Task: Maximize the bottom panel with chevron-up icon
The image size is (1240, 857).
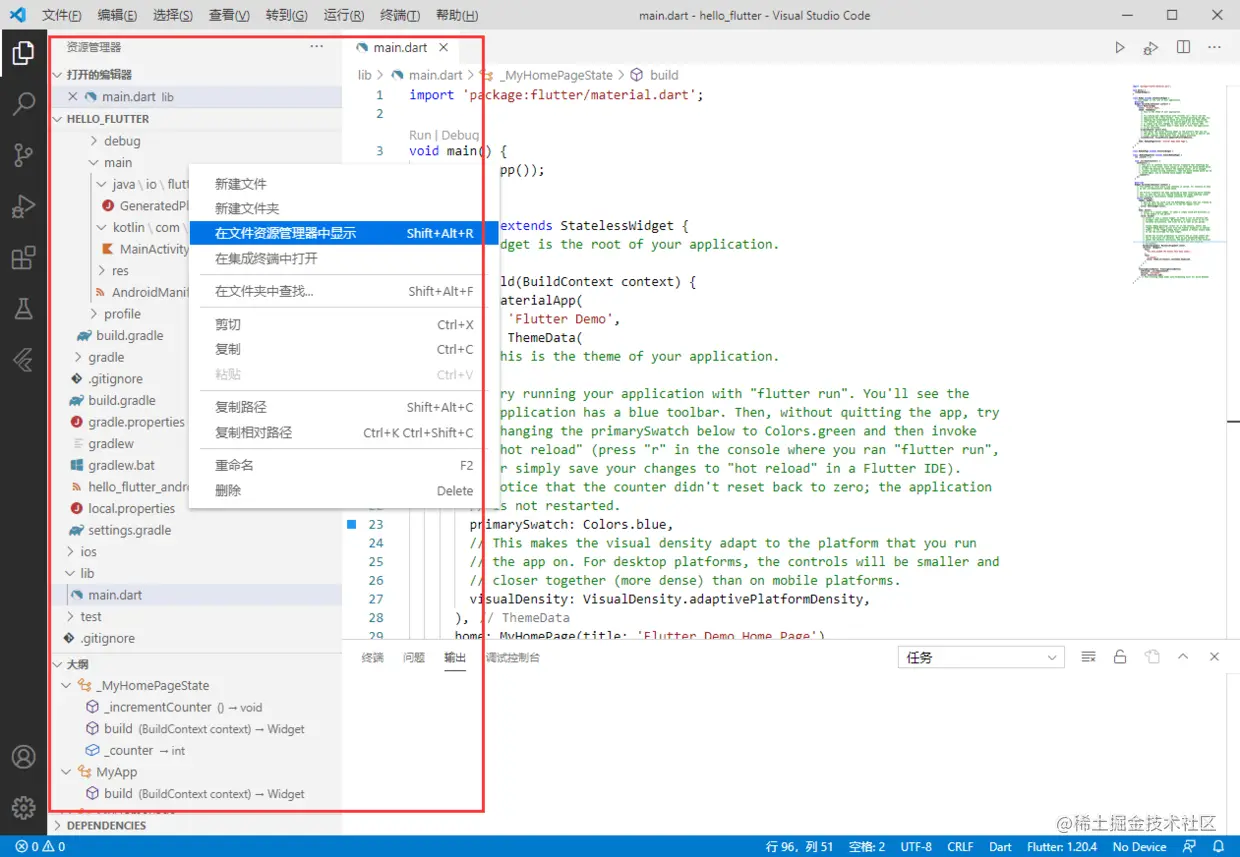Action: tap(1183, 657)
